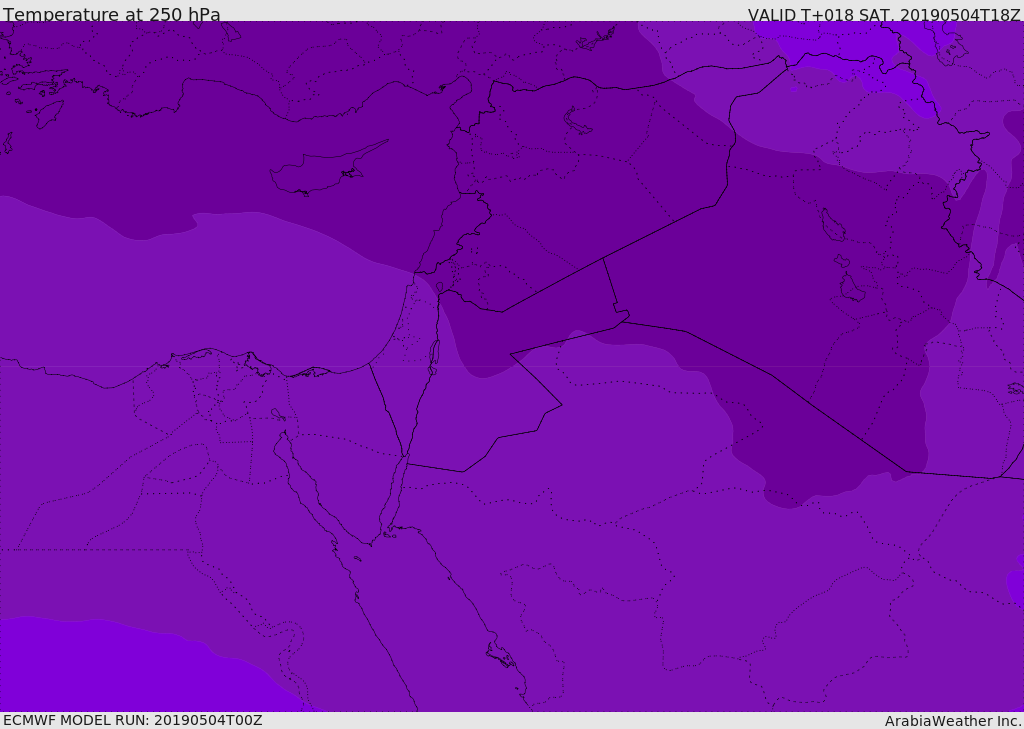1024x729 pixels.
Task: Click the 'VALID T+018 SAT. 20190504T18Z' label
Action: tap(884, 15)
